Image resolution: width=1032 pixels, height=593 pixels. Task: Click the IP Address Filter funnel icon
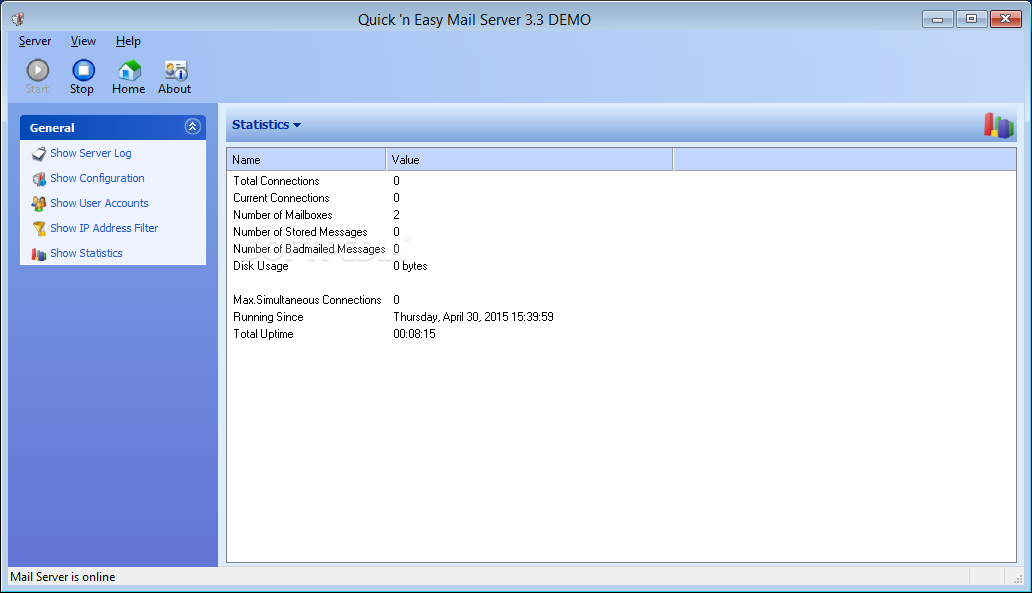coord(39,228)
